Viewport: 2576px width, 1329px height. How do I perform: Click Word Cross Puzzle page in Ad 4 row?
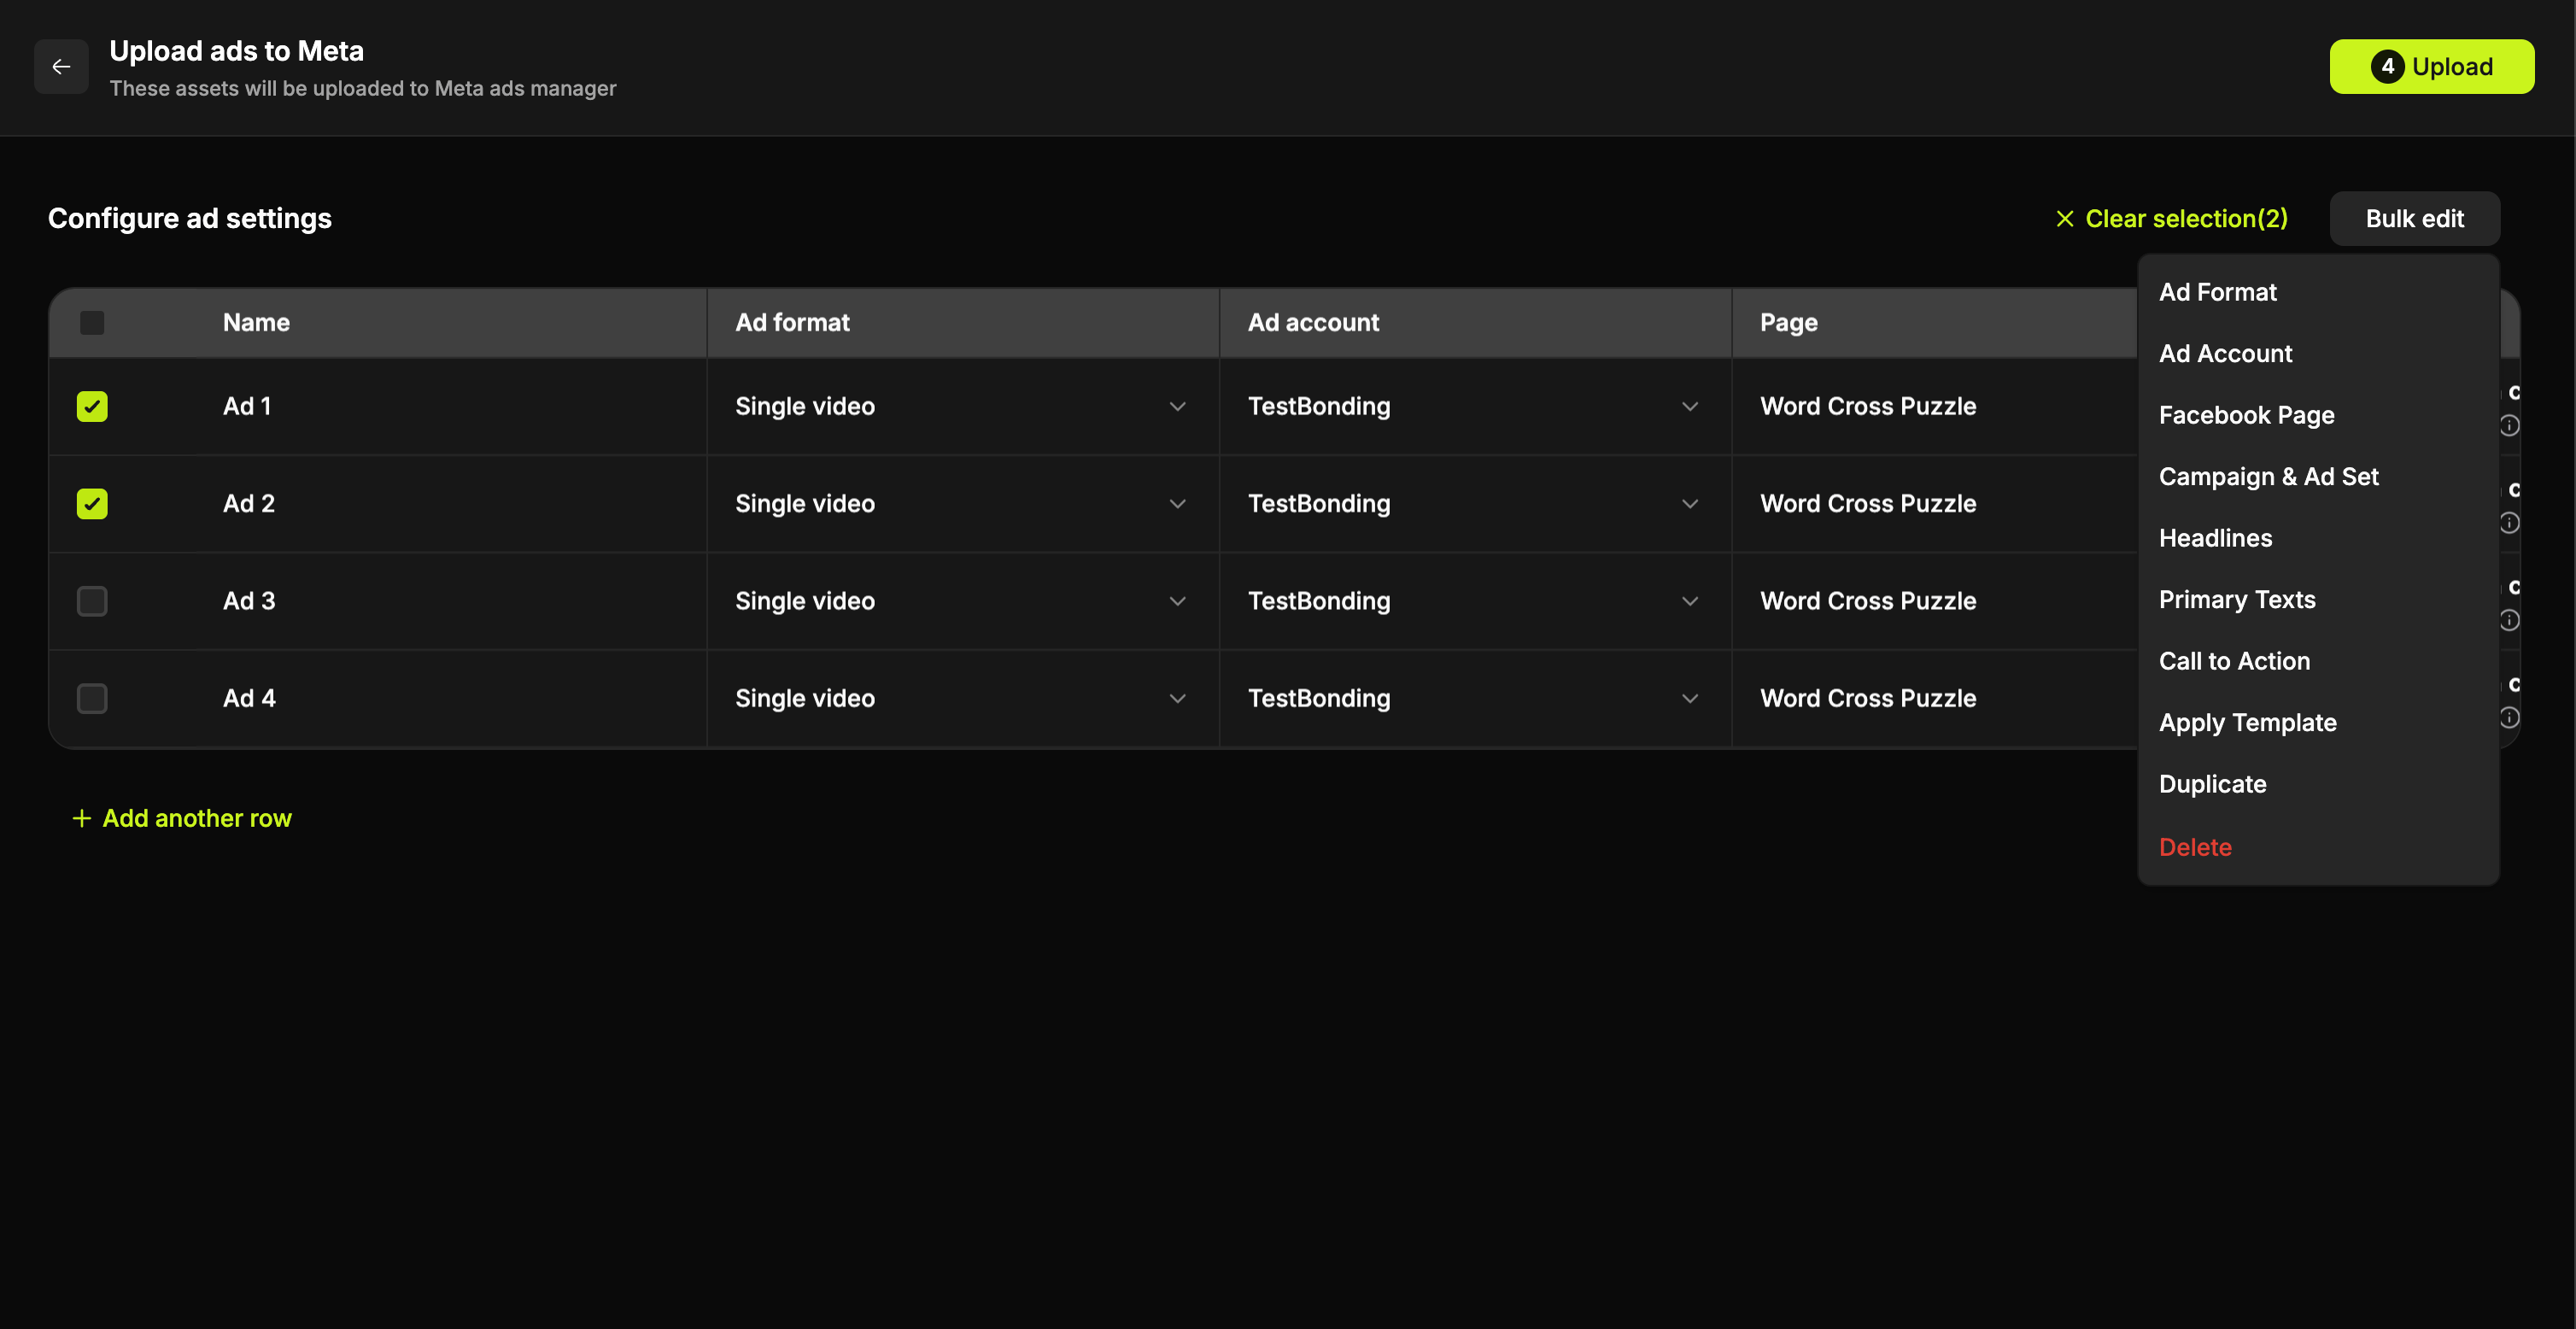(1868, 698)
